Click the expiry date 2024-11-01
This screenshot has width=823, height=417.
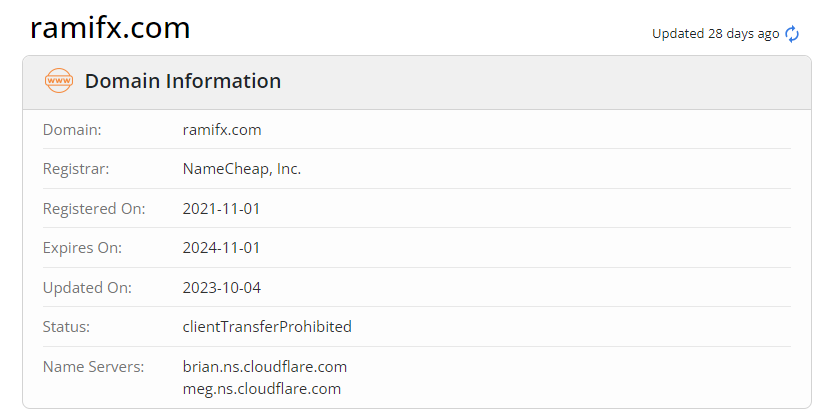click(x=222, y=248)
